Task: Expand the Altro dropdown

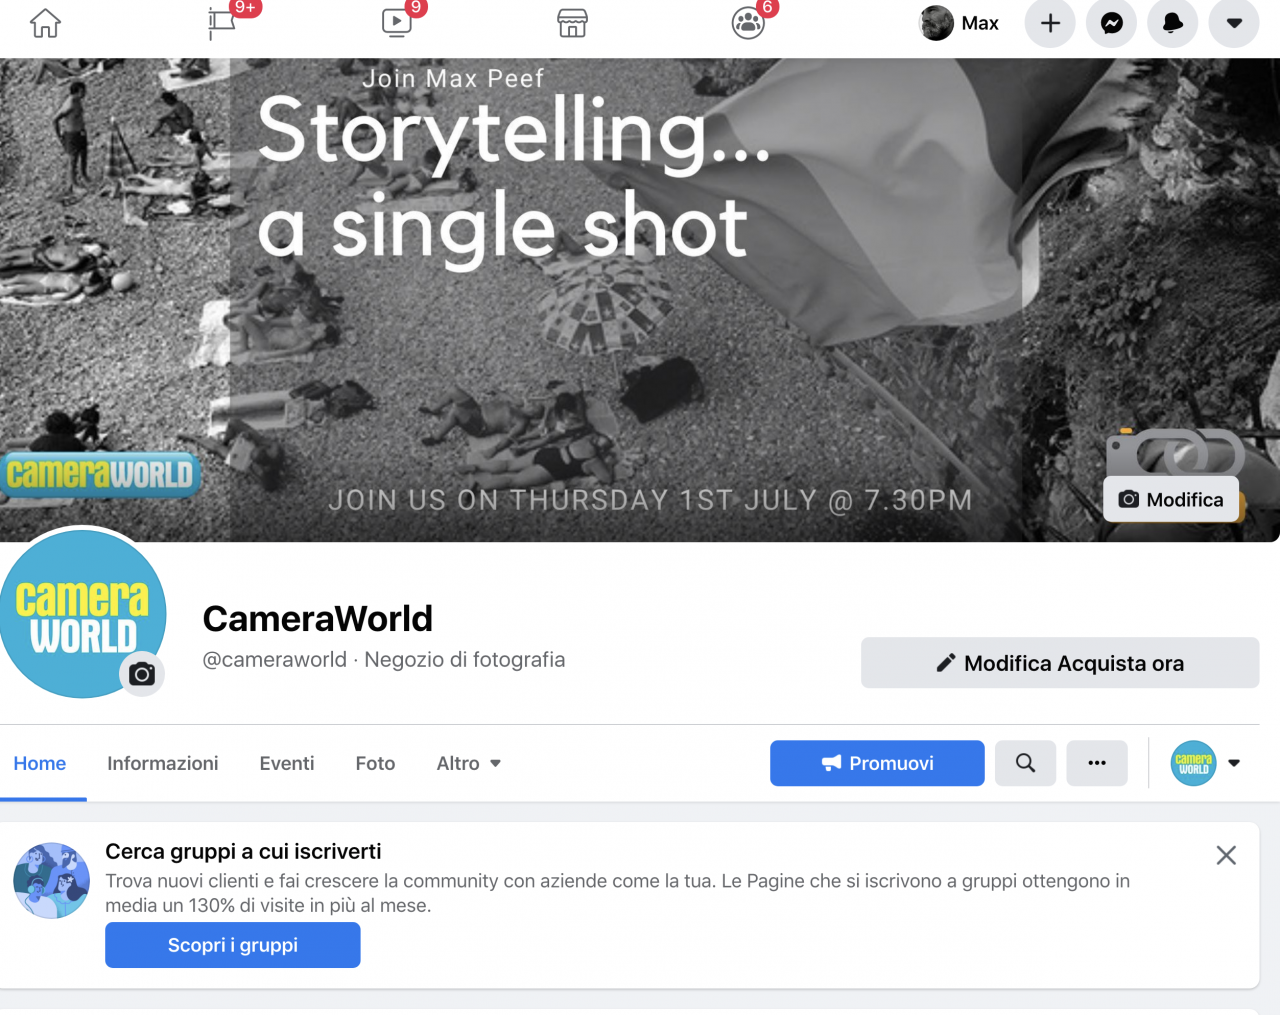Action: click(468, 763)
